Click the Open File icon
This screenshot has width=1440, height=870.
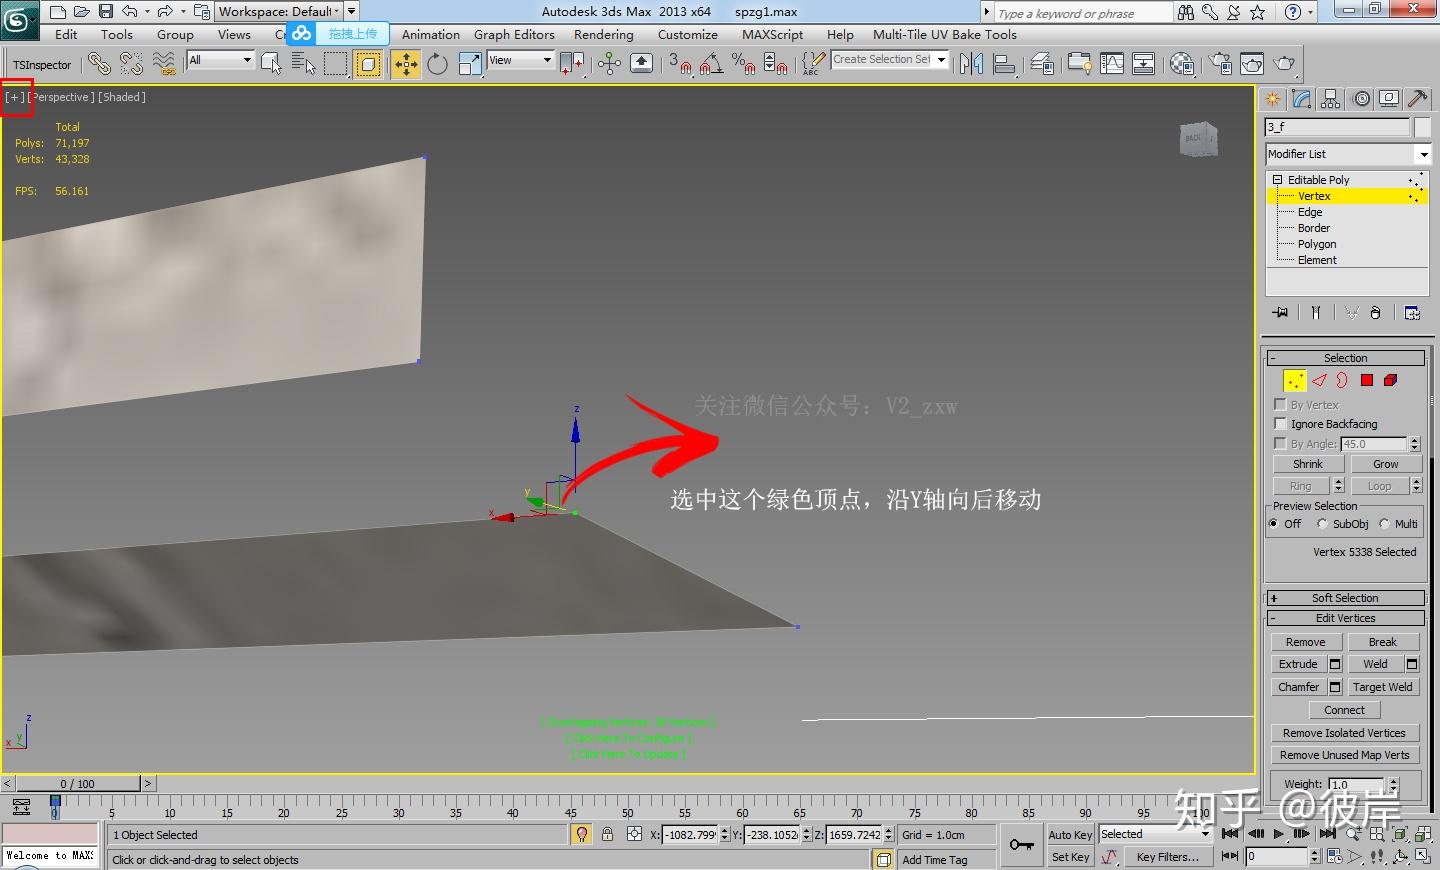click(81, 12)
